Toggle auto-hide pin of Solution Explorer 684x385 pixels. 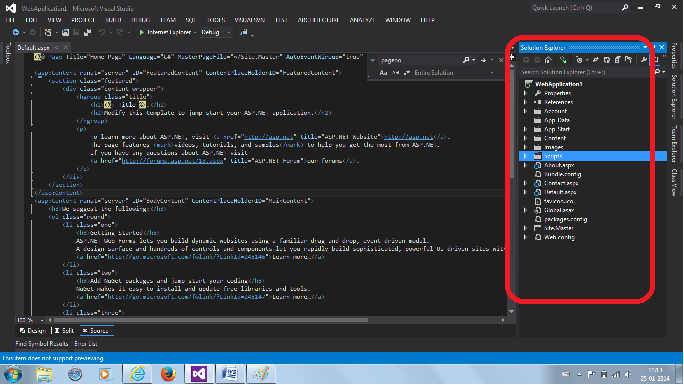click(x=654, y=47)
